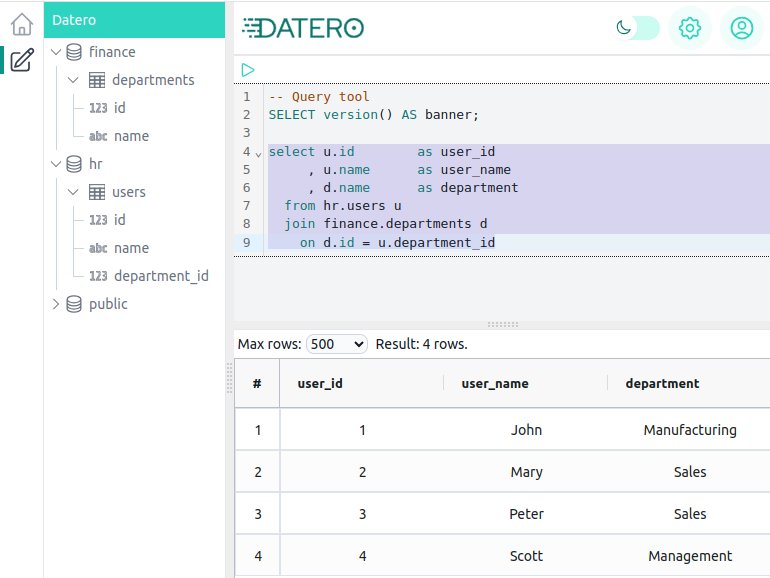
Task: Open the Home page icon
Action: click(x=22, y=24)
